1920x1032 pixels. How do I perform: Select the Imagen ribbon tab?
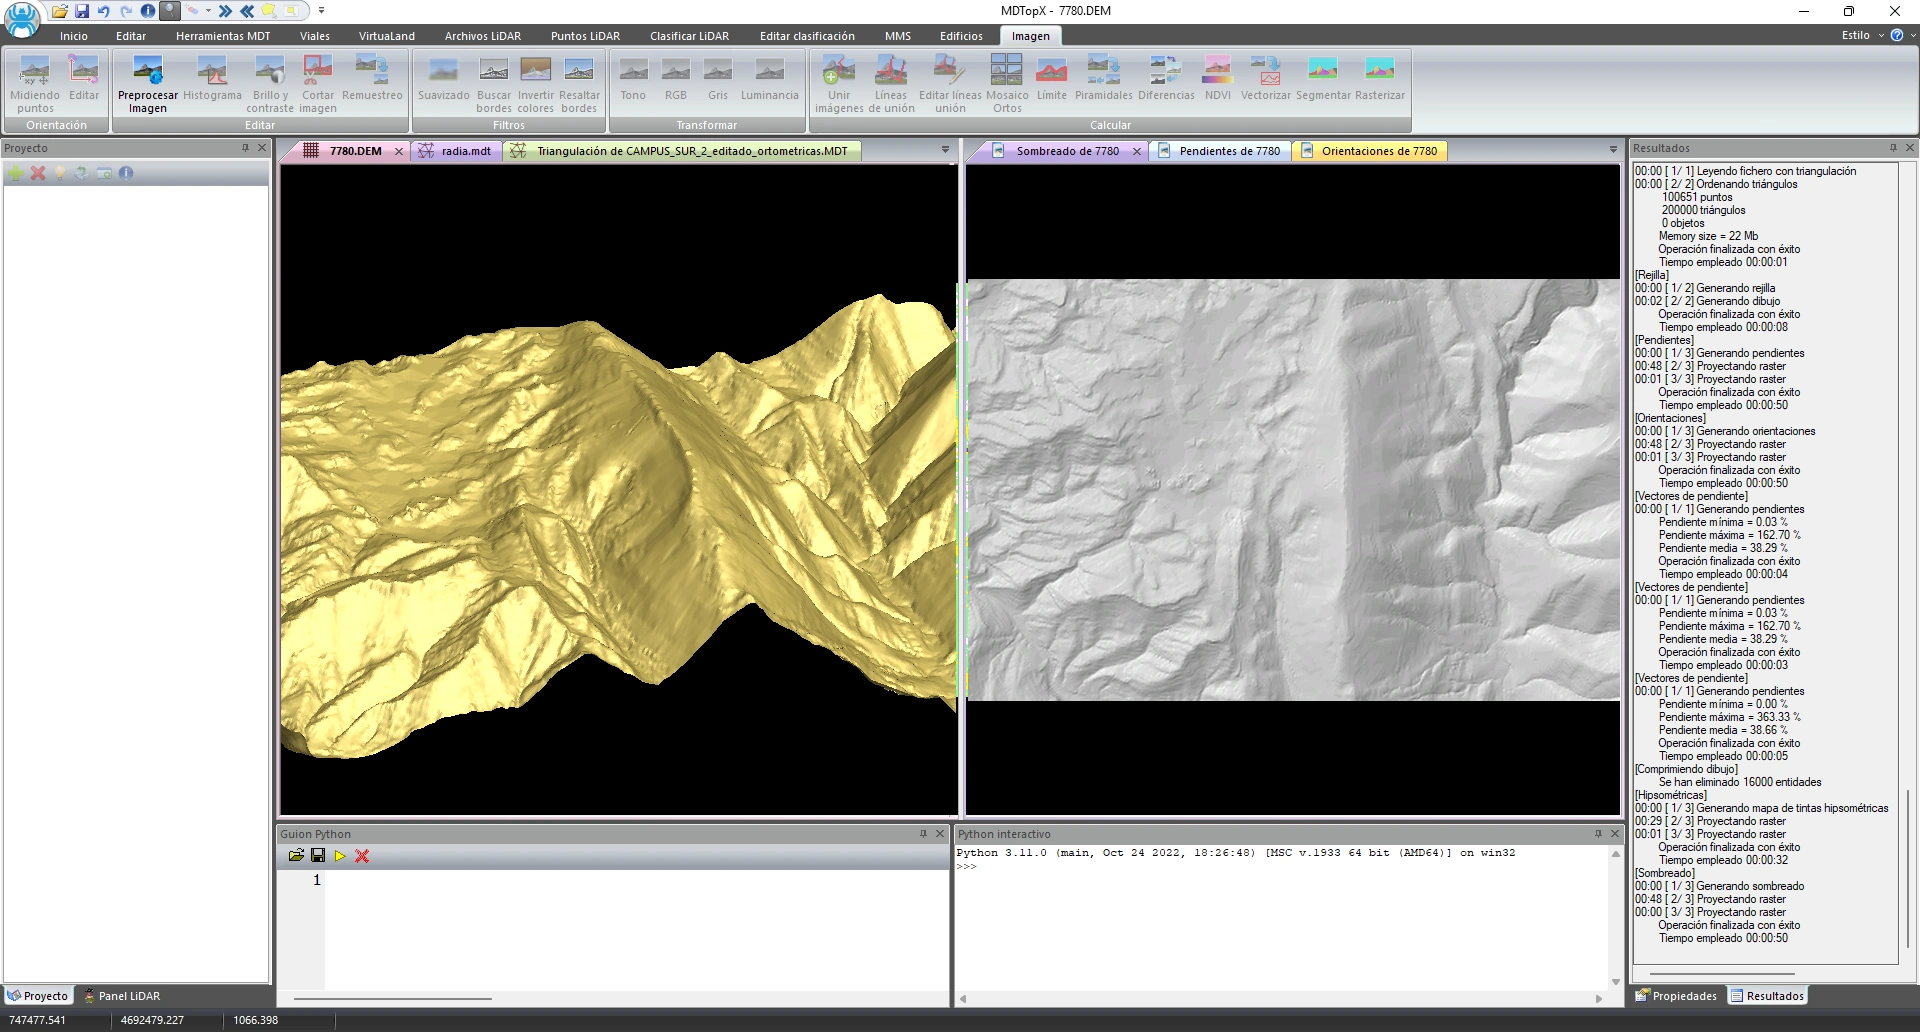(1030, 36)
